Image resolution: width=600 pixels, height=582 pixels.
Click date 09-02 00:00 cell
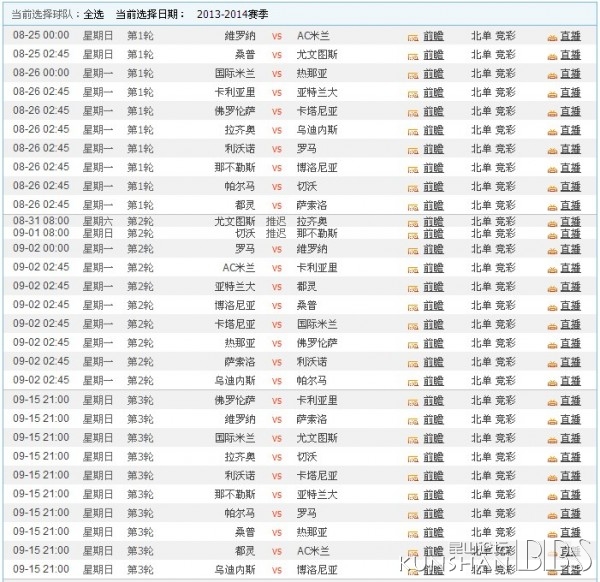[41, 249]
